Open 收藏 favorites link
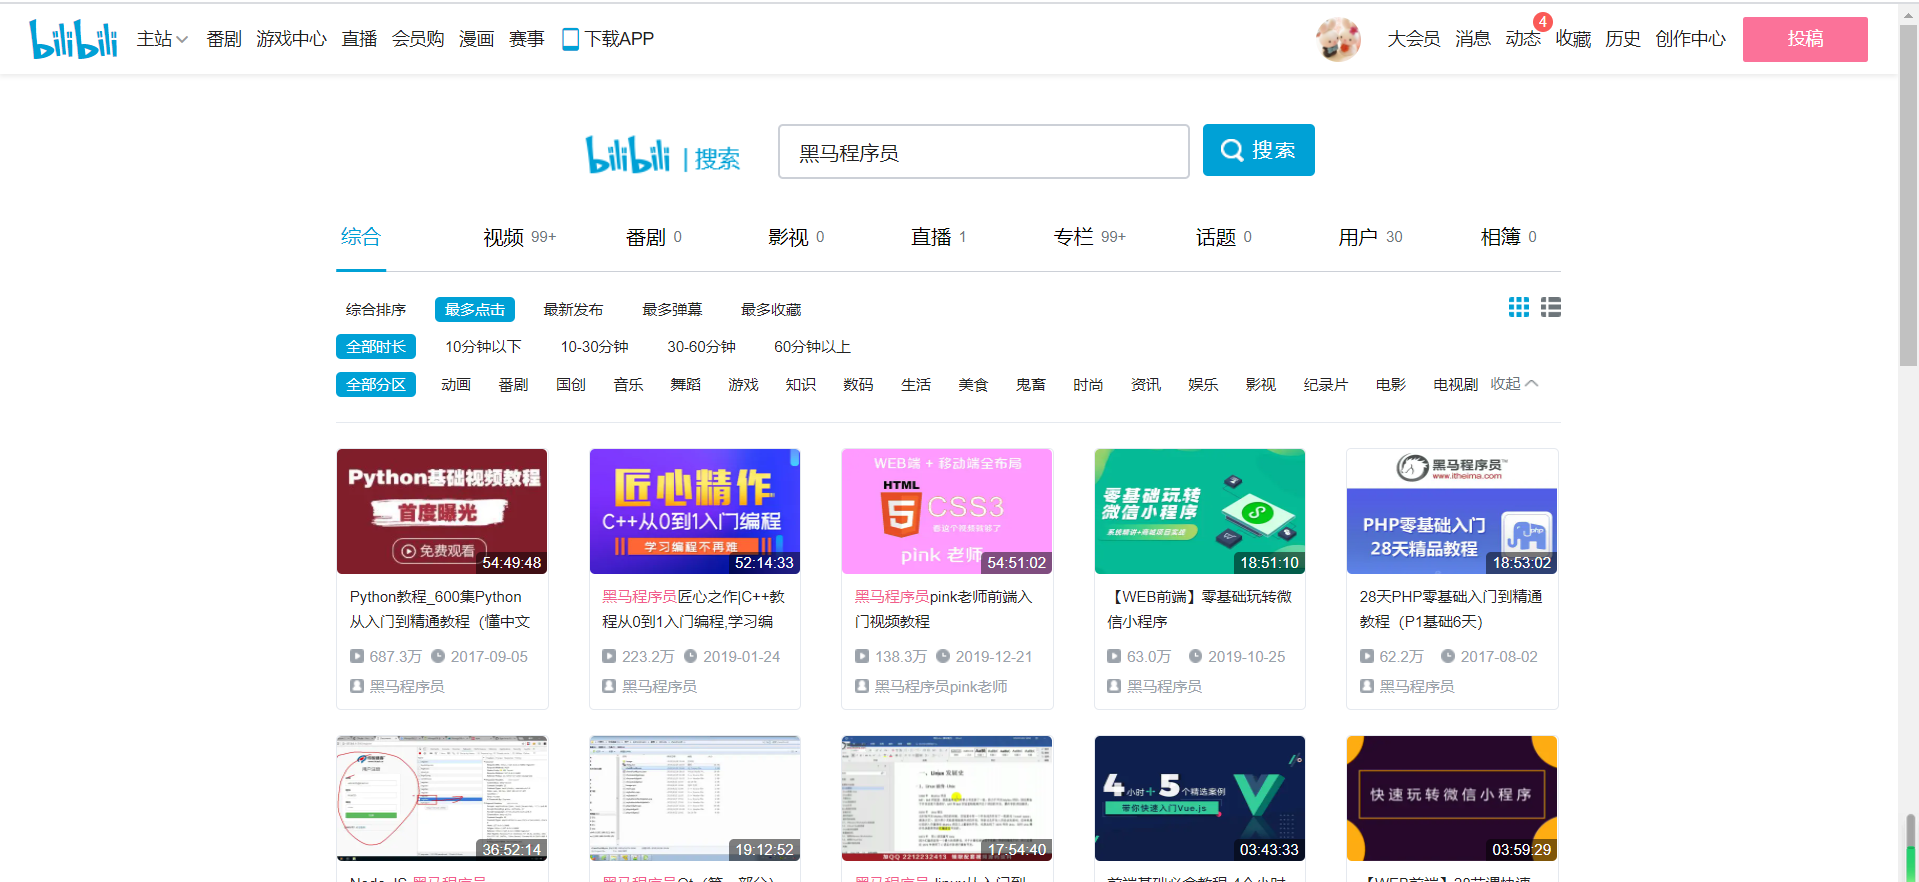This screenshot has width=1919, height=882. 1573,39
